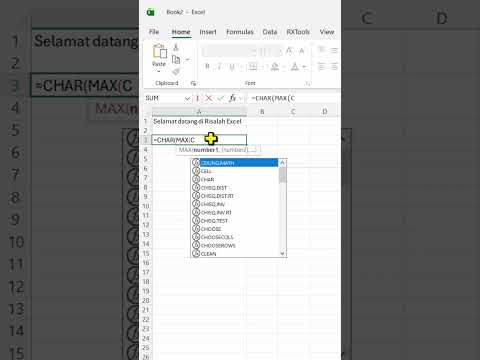Open the File tab
Image resolution: width=480 pixels, height=360 pixels.
point(154,32)
